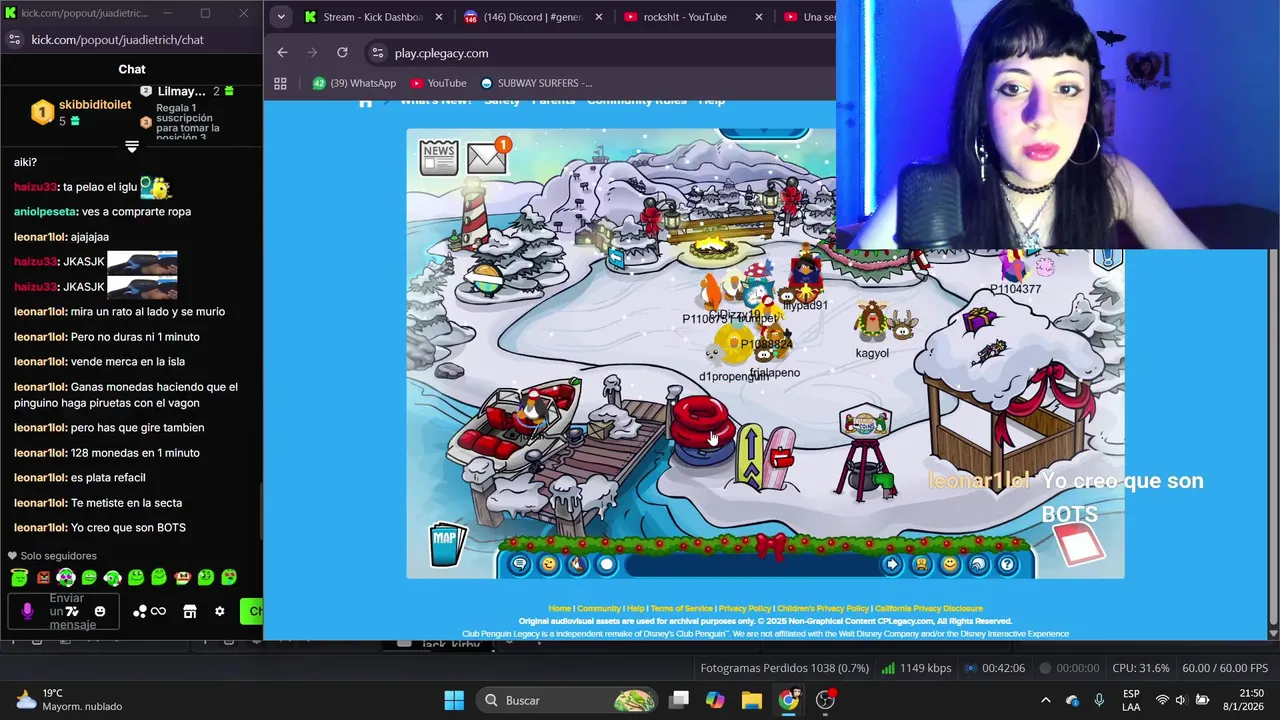Open the channel points bubbles icon
Viewport: 1280px width, 720px height.
tap(140, 611)
